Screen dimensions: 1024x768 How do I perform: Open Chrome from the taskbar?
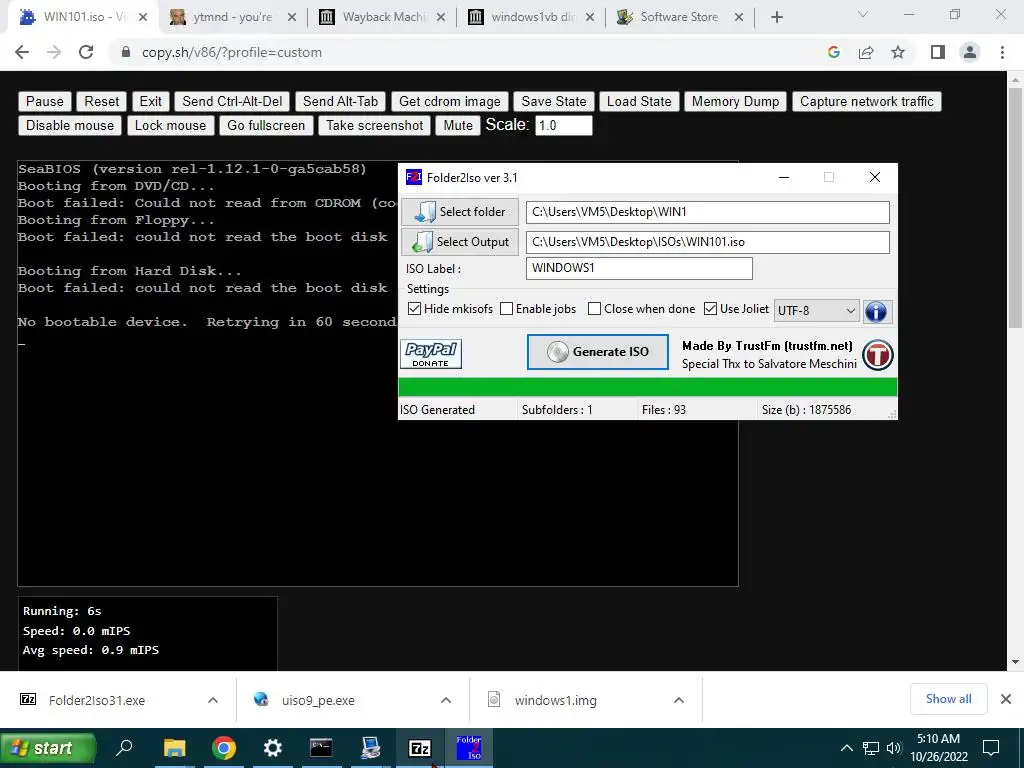pos(223,748)
